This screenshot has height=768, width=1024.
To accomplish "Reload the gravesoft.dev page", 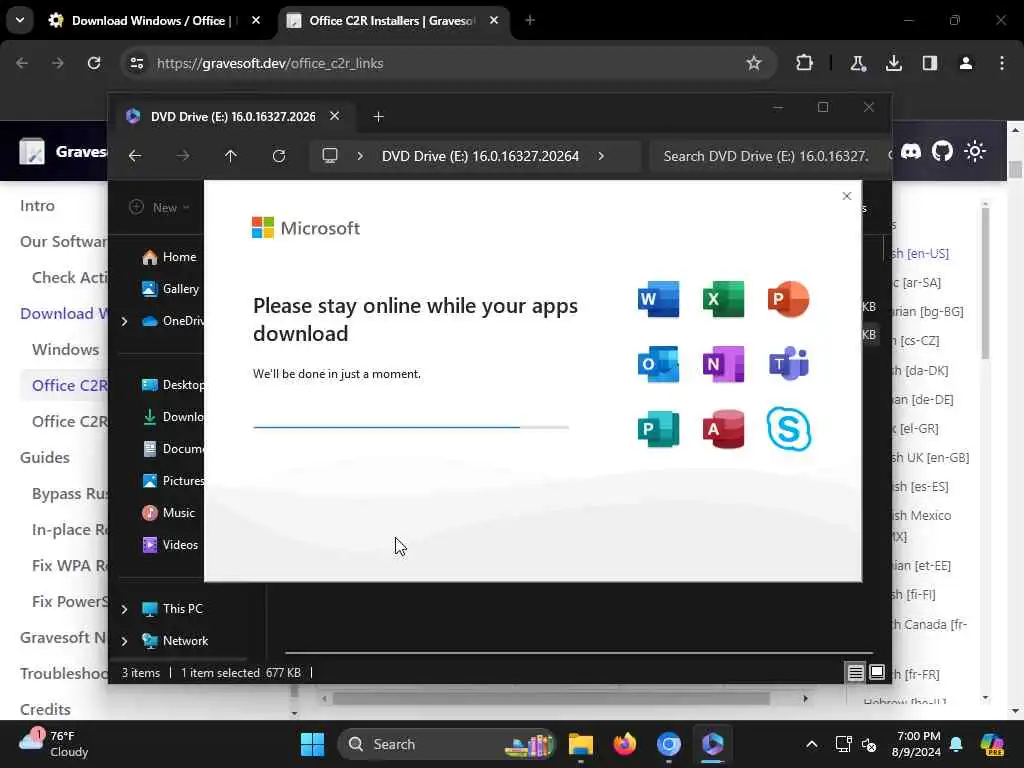I will (94, 63).
